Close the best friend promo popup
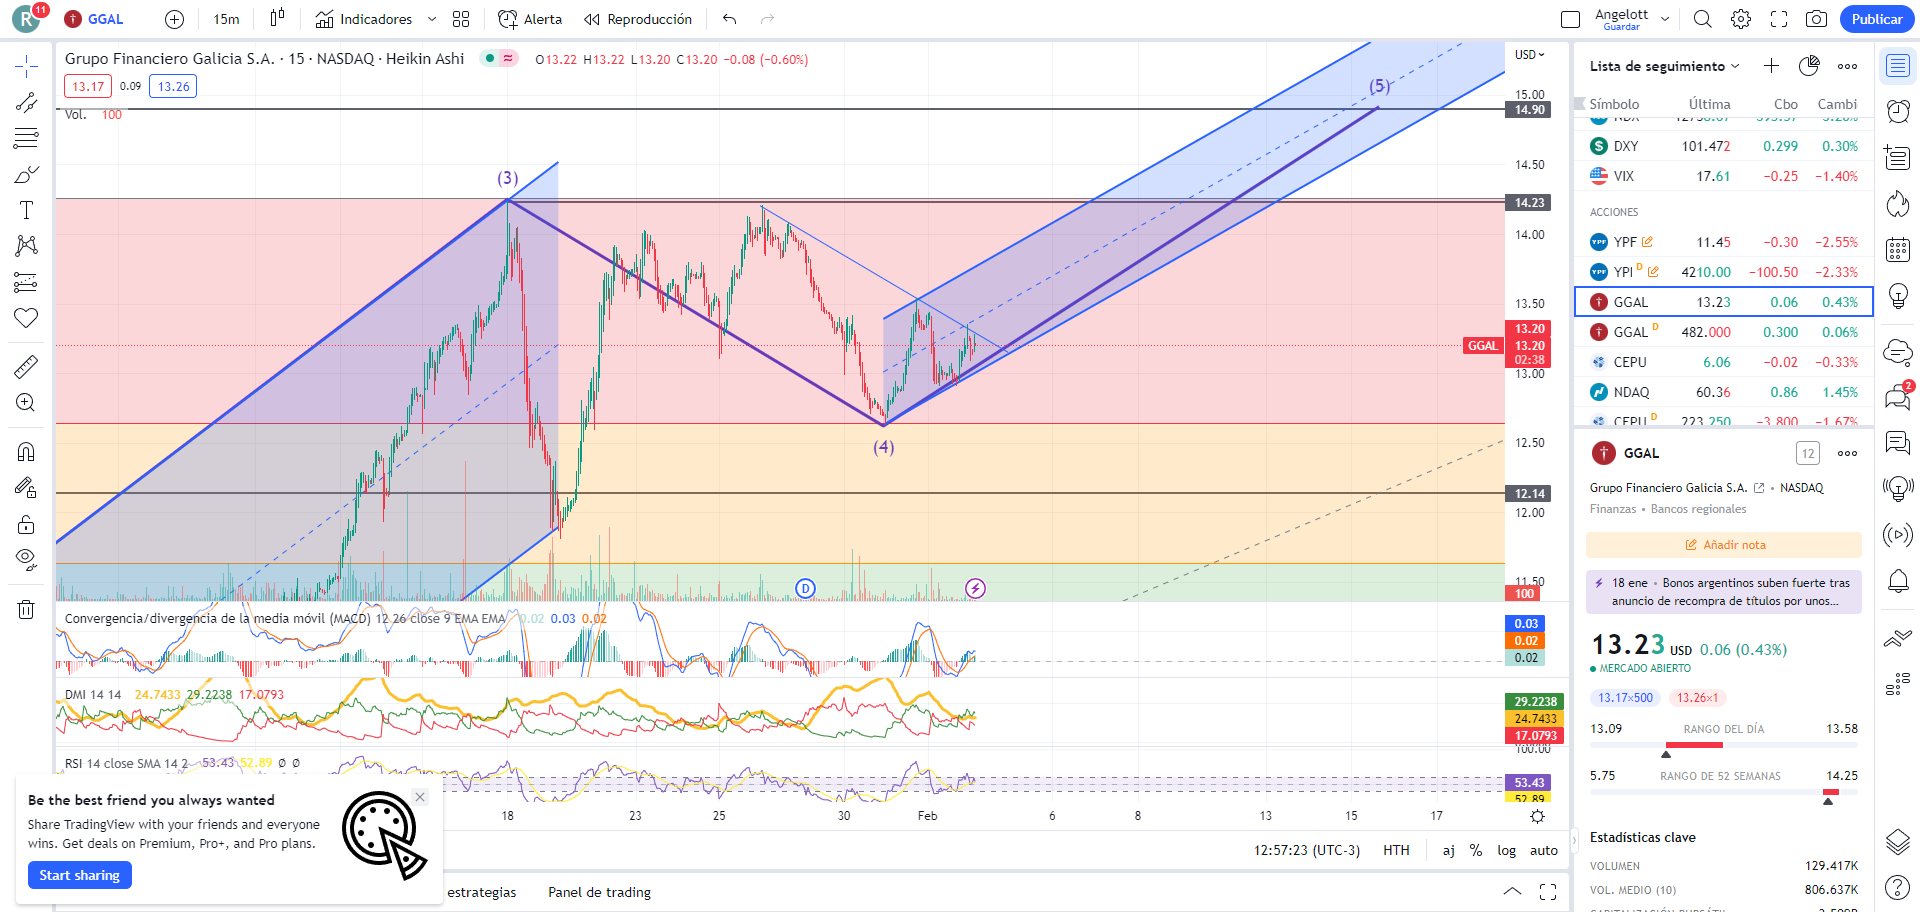Viewport: 1920px width, 912px height. point(420,797)
